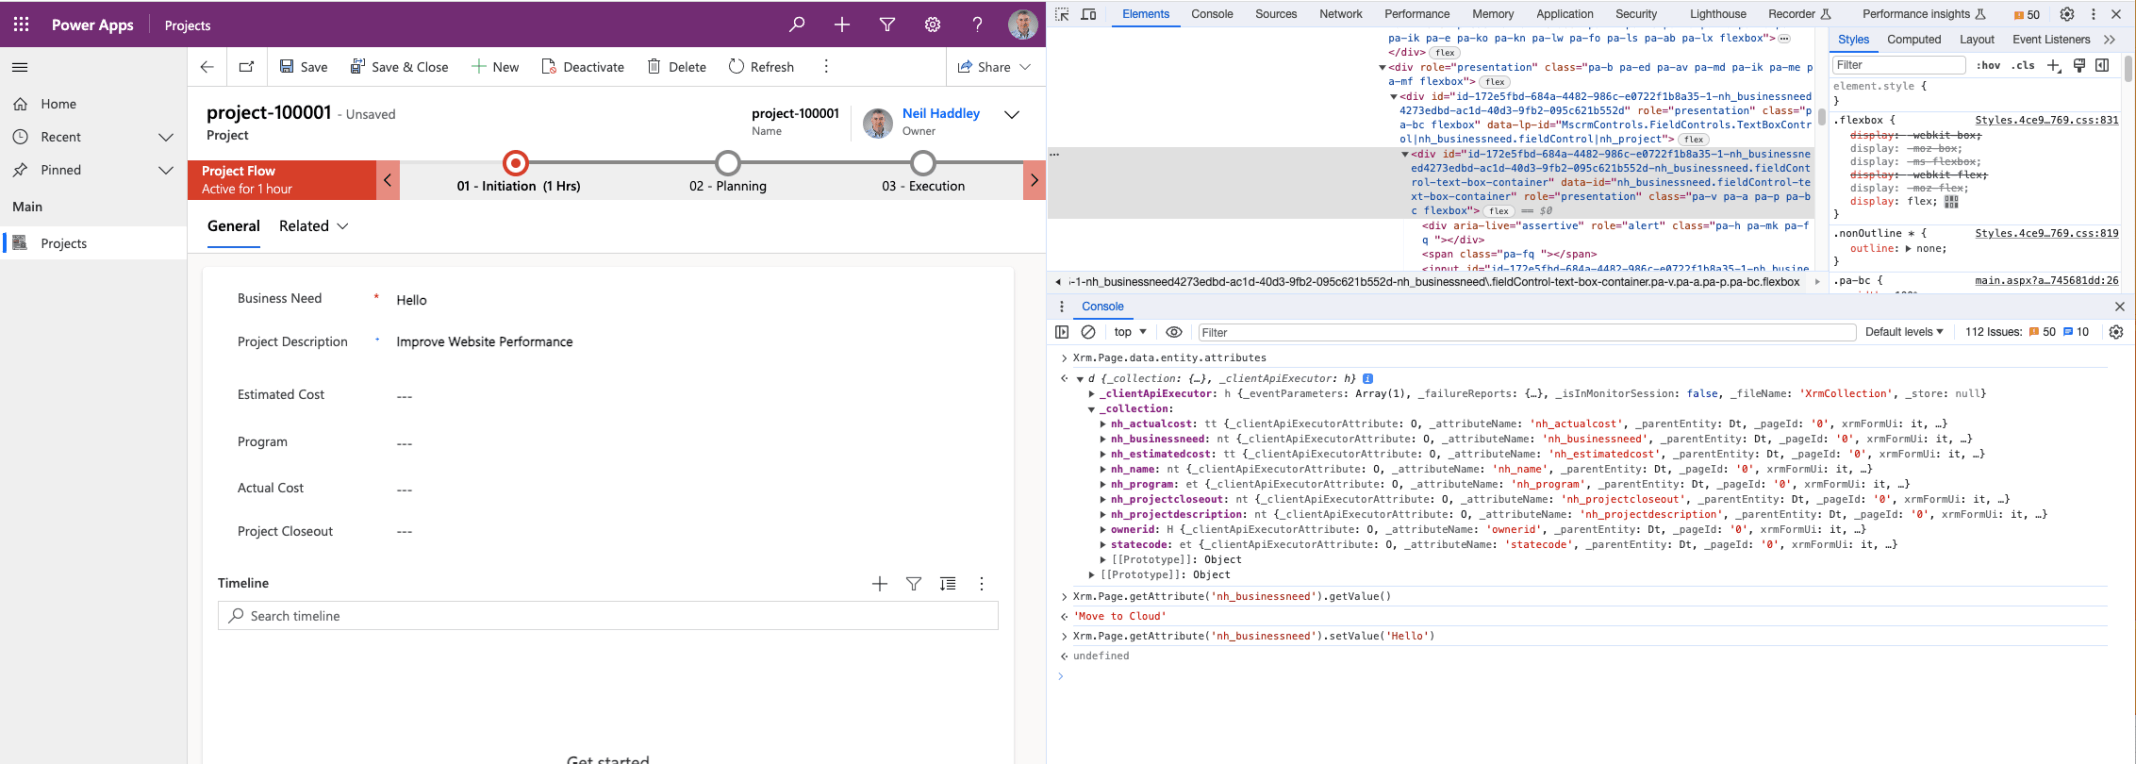Switch to the Network tab in DevTools
2136x764 pixels.
[1340, 14]
